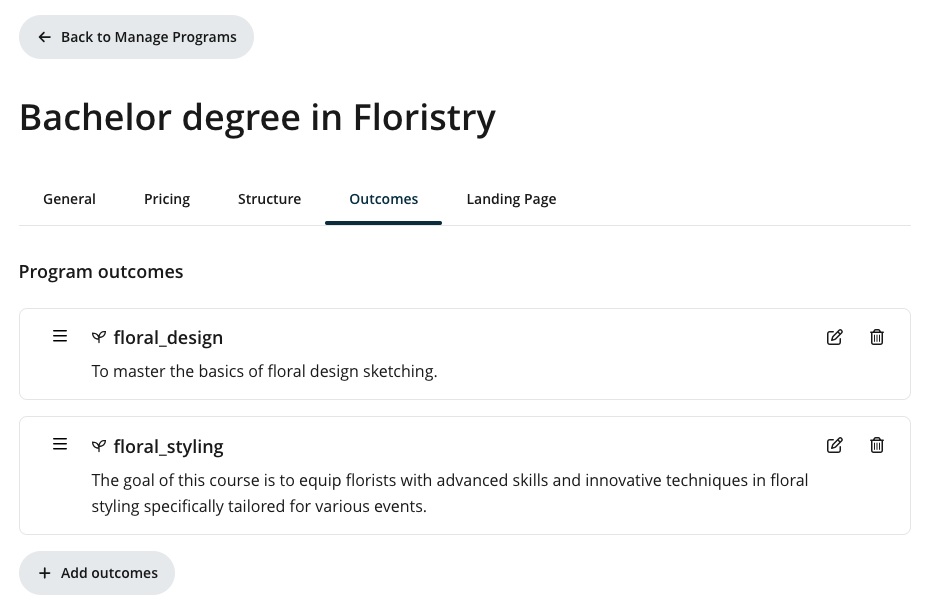
Task: Click the Bachelor degree in Floristry heading
Action: tap(257, 118)
